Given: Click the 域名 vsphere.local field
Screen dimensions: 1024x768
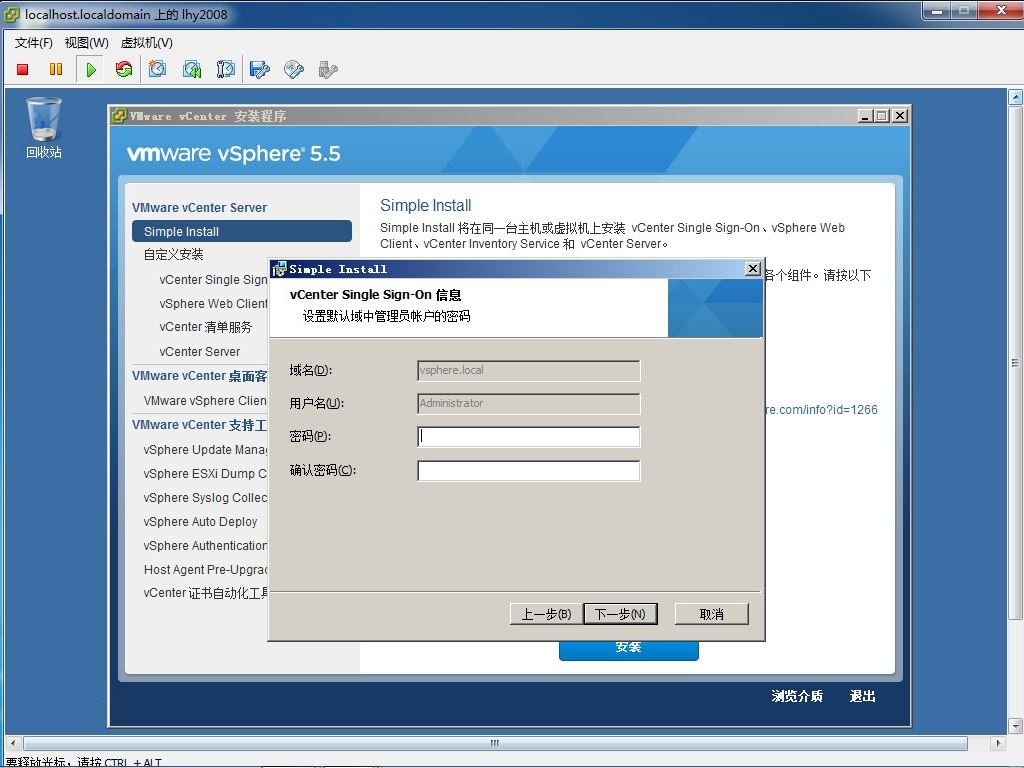Looking at the screenshot, I should [x=528, y=370].
